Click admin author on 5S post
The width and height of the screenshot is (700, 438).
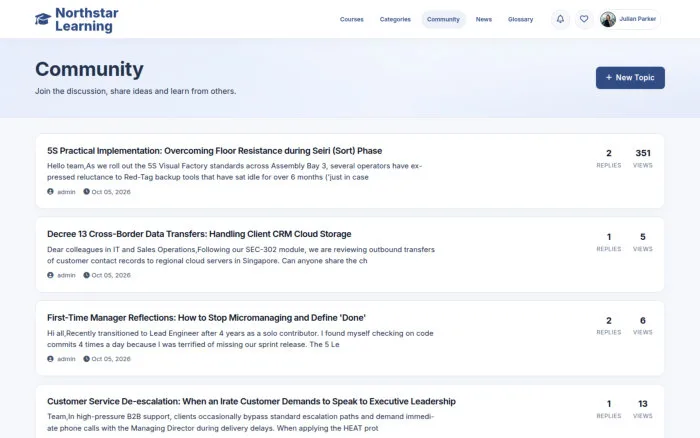tap(66, 192)
